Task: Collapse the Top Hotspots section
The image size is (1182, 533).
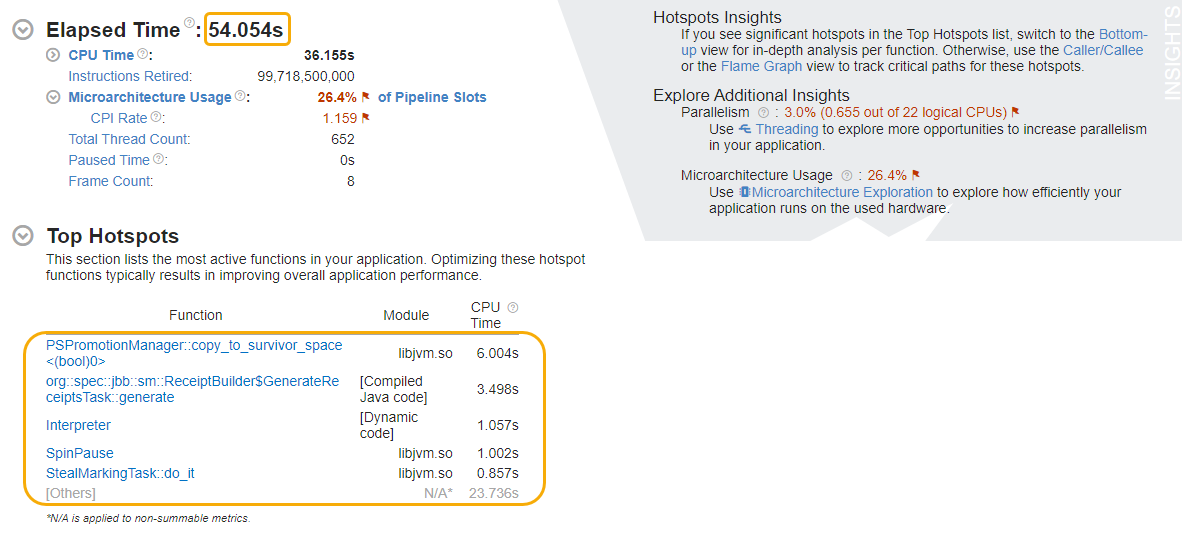Action: coord(22,236)
